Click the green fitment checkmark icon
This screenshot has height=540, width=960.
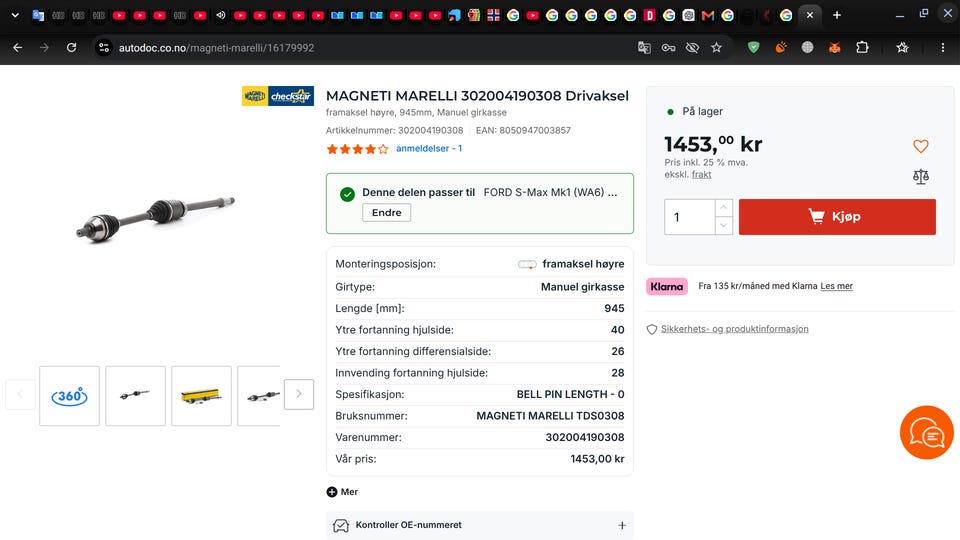(347, 195)
